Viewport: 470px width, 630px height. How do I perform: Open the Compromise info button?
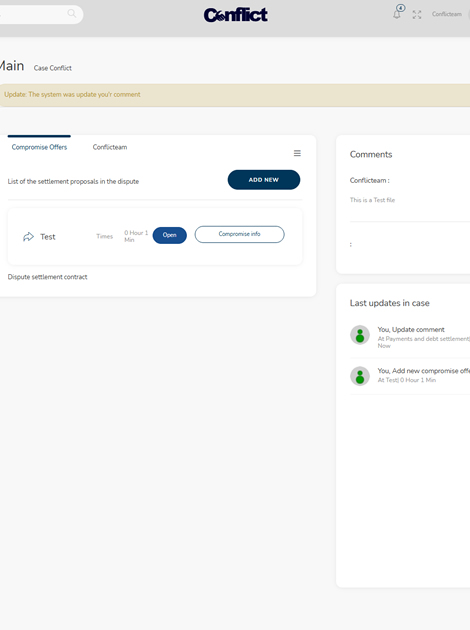coord(239,234)
